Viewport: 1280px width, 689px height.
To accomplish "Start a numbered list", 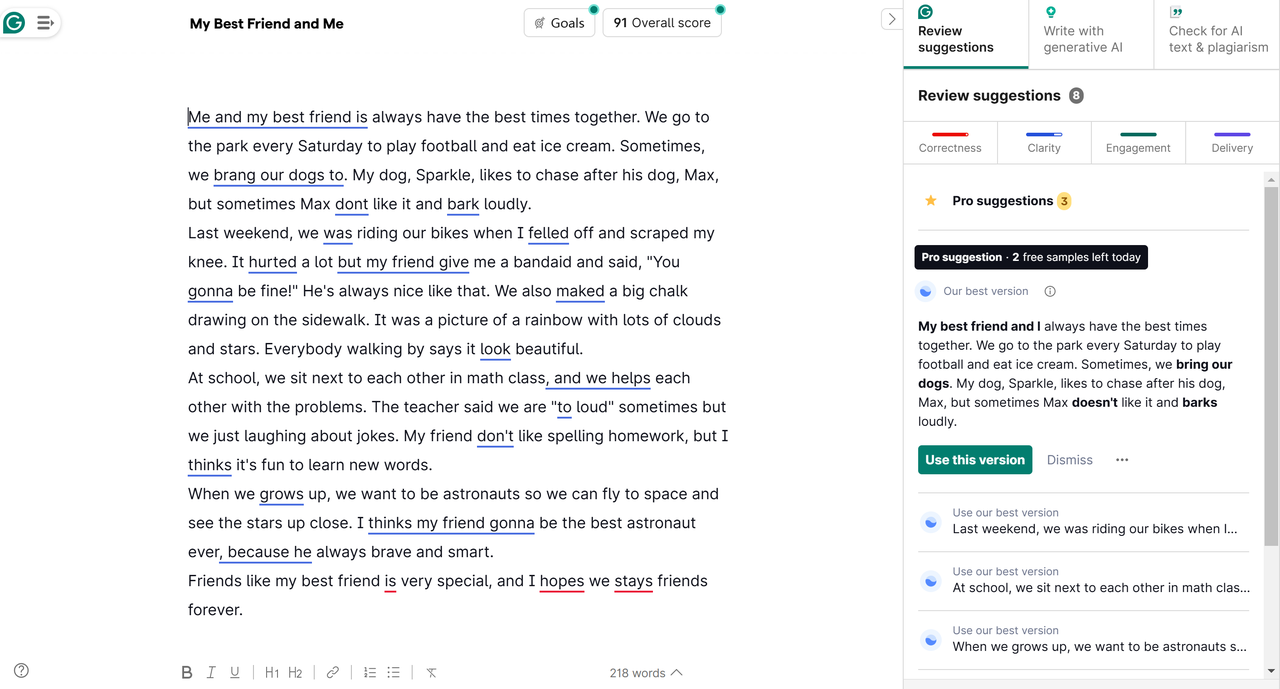I will point(370,673).
